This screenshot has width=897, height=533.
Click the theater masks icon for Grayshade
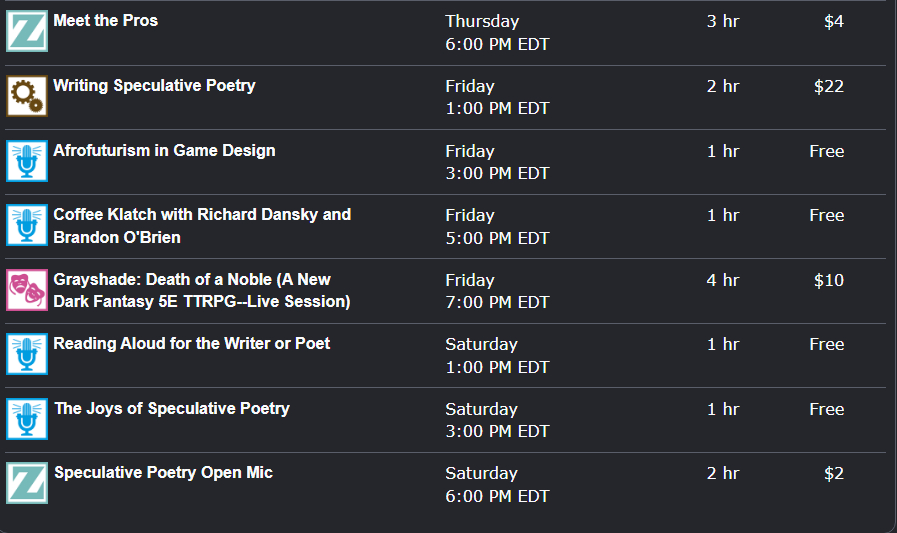(x=27, y=290)
